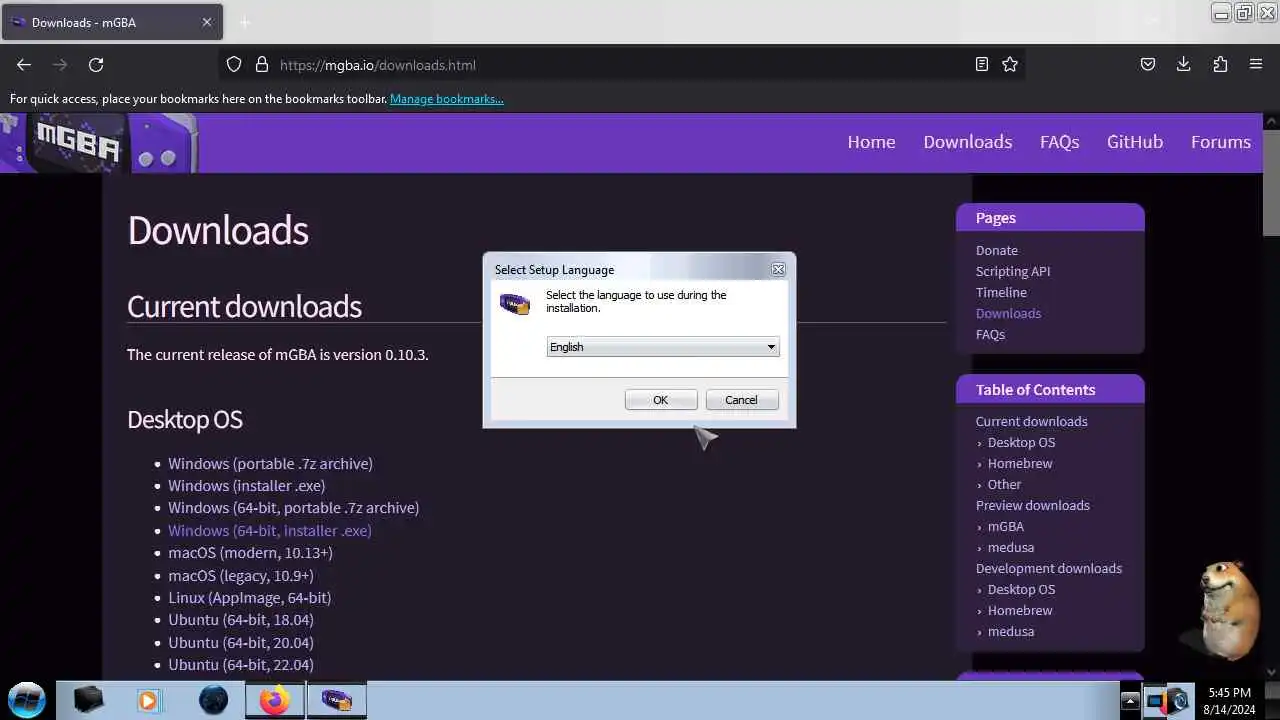Click the browser back arrow
Screen dimensions: 1280x720
pyautogui.click(x=24, y=65)
